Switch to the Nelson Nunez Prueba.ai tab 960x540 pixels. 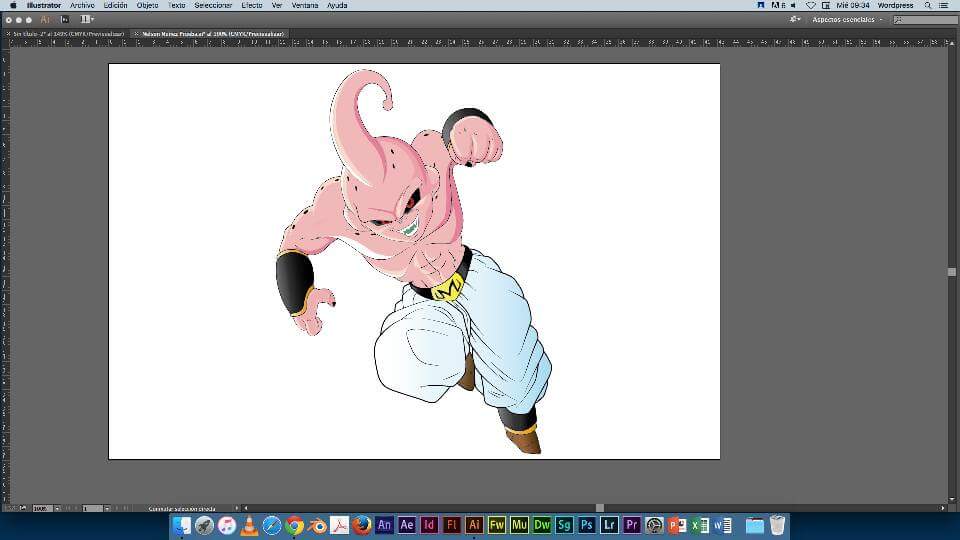pos(213,34)
